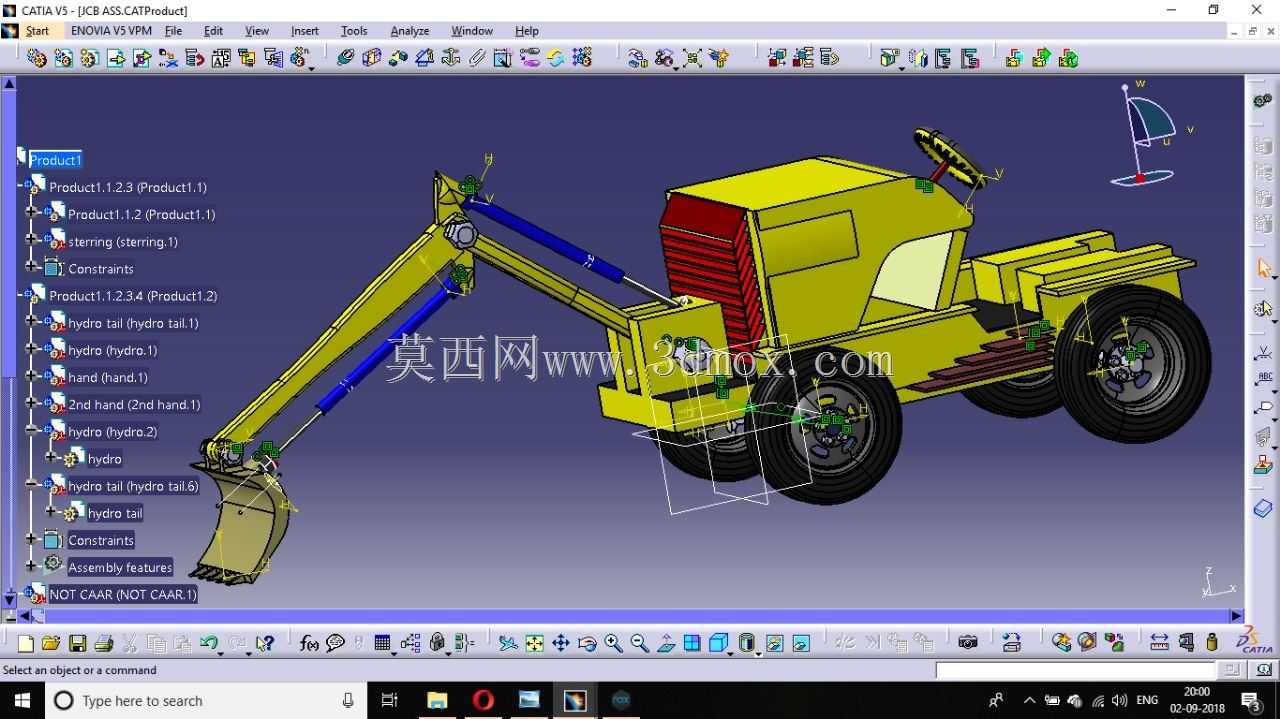Open the Analyze menu
This screenshot has width=1280, height=719.
410,31
